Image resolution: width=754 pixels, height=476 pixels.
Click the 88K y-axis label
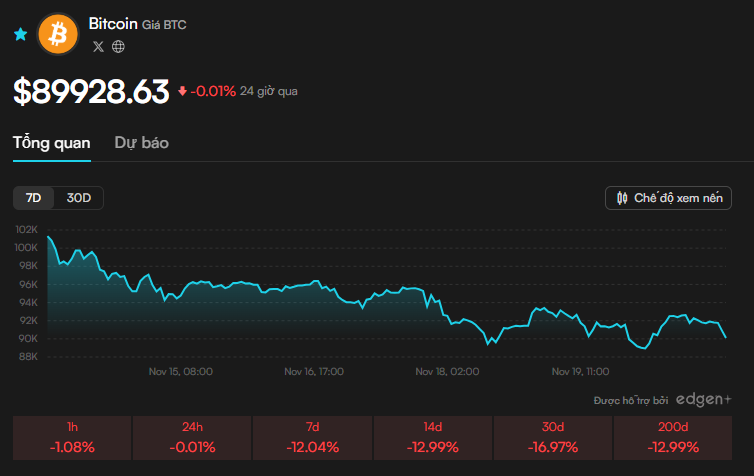(28, 357)
